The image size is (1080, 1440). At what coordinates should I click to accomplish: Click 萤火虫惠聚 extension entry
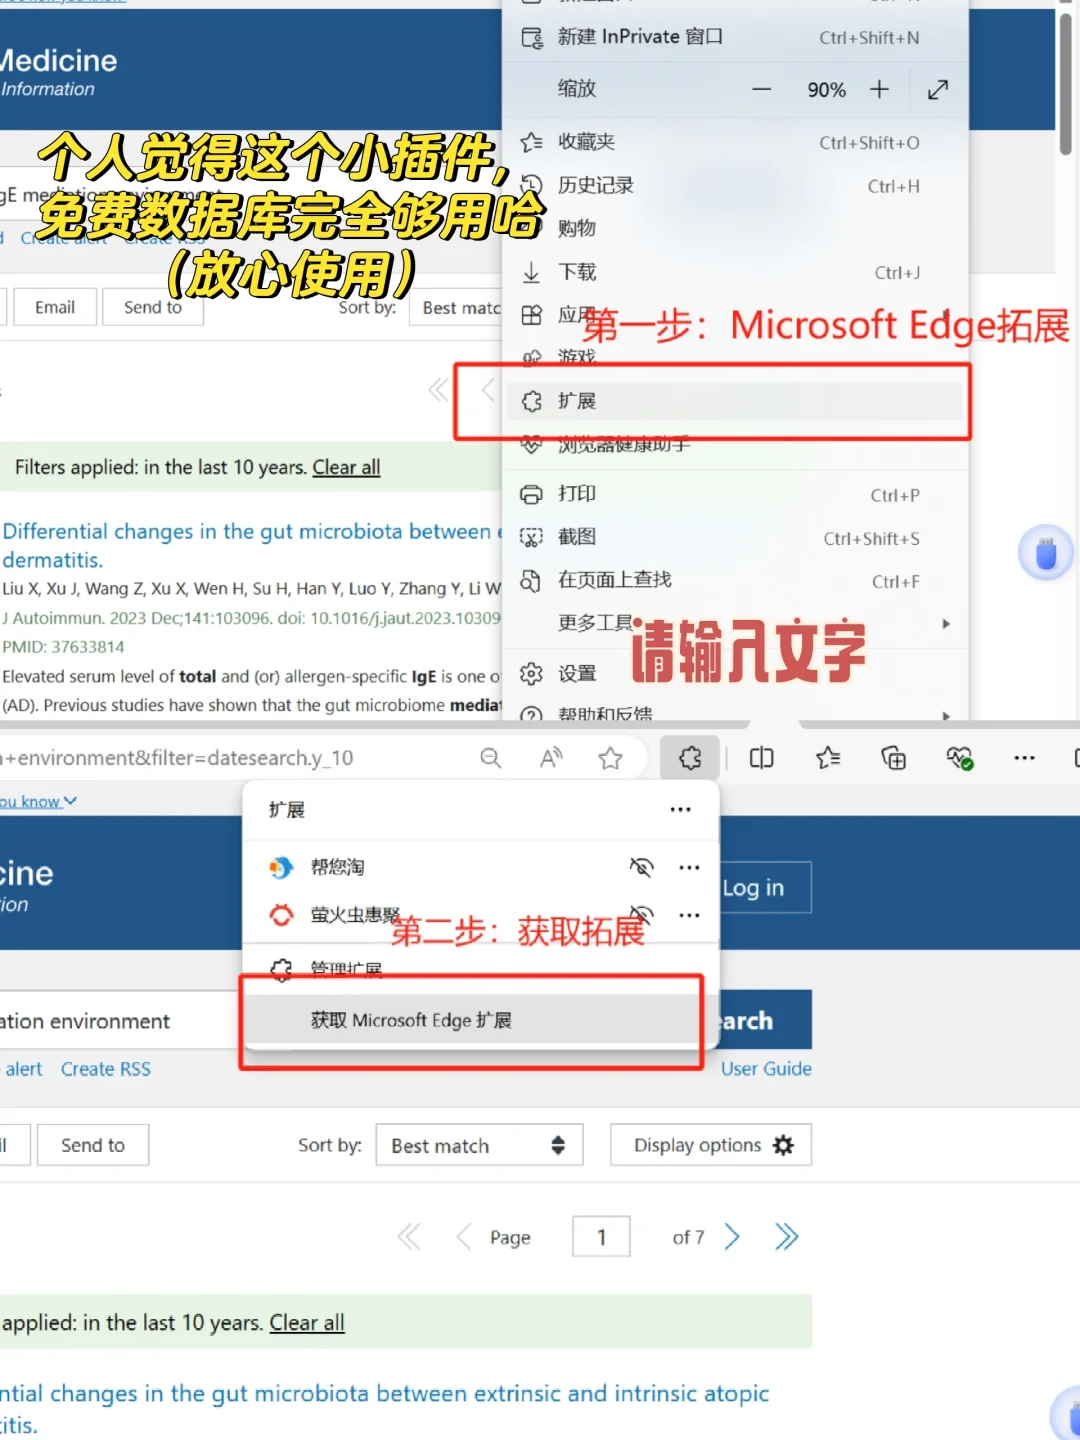pyautogui.click(x=481, y=914)
